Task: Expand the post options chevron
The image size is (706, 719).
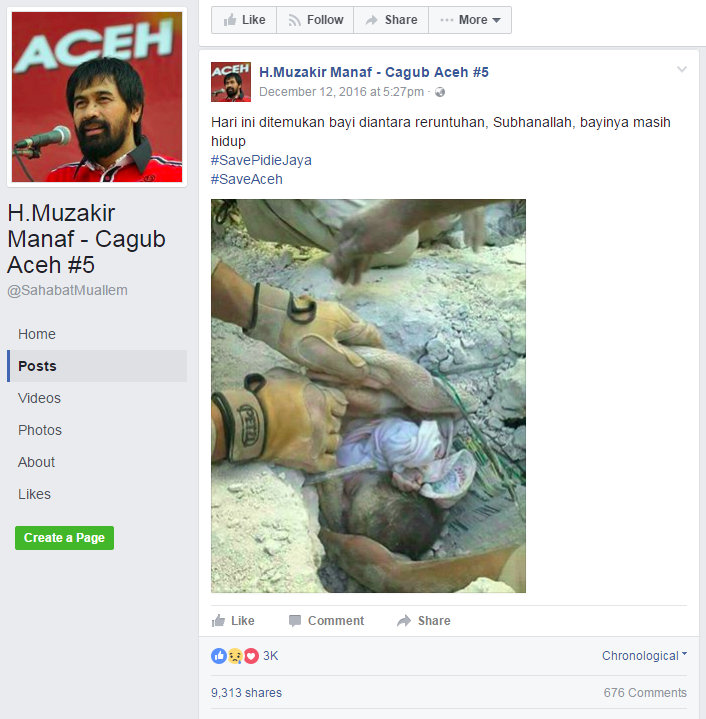Action: tap(682, 69)
